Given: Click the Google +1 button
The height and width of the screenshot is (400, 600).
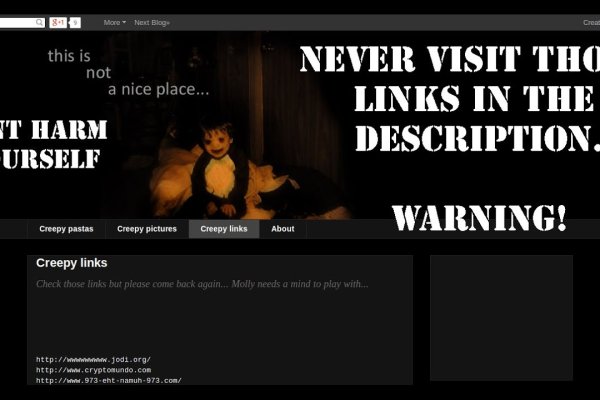Looking at the screenshot, I should click(x=58, y=23).
